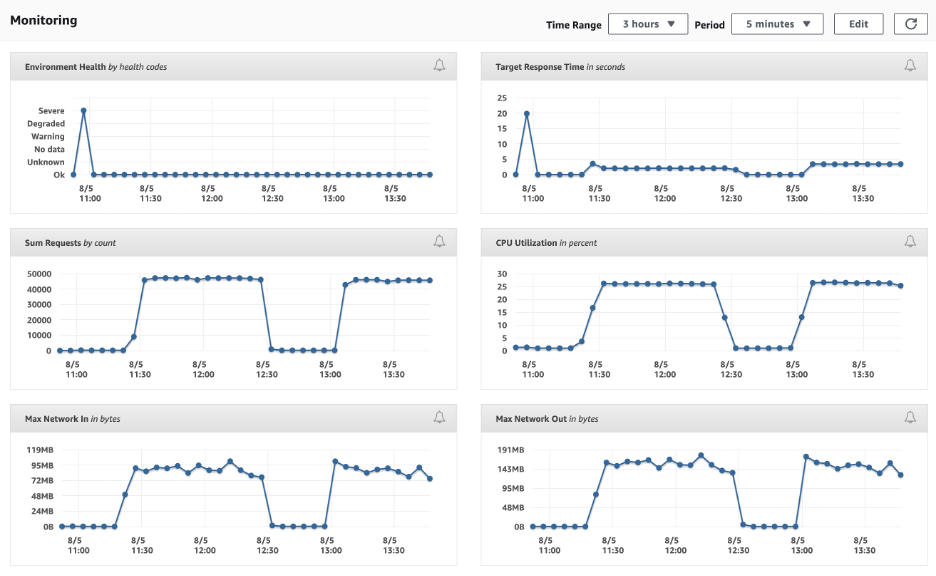Click the Max Network In alarm bell
Viewport: 936px width, 576px height.
(439, 418)
